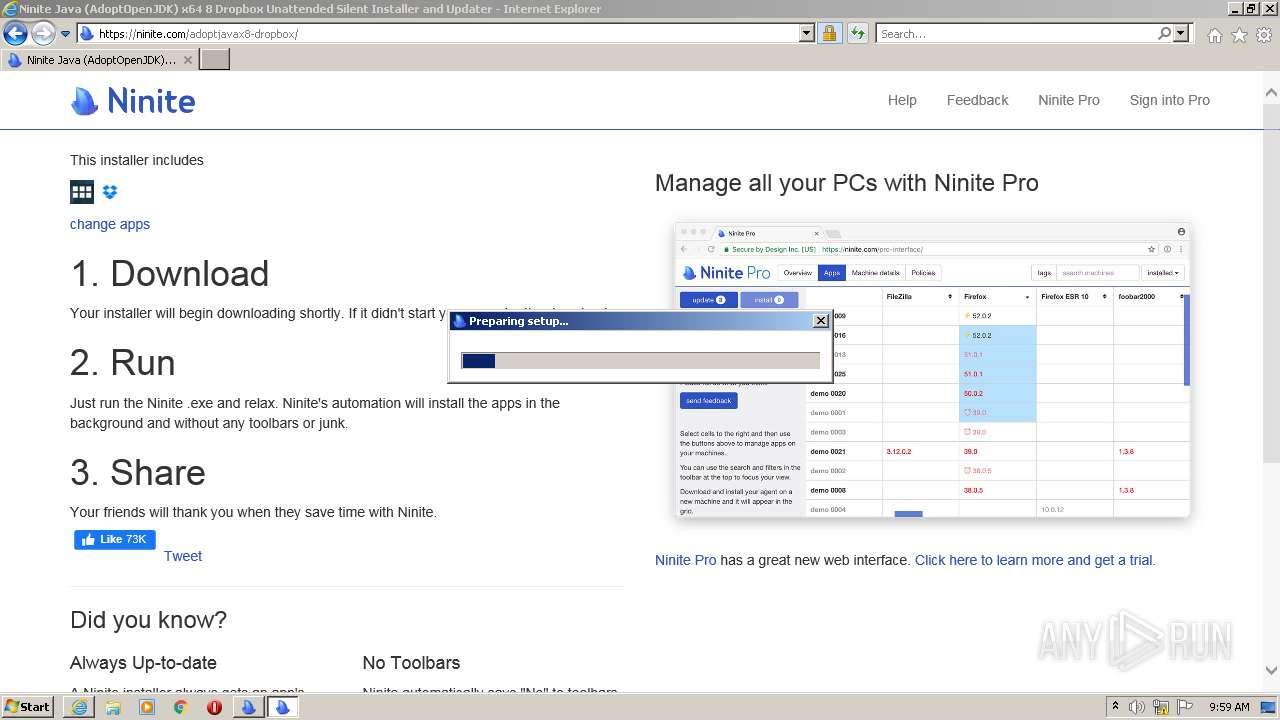Open the Windows Start menu
This screenshot has height=720, width=1280.
27,707
